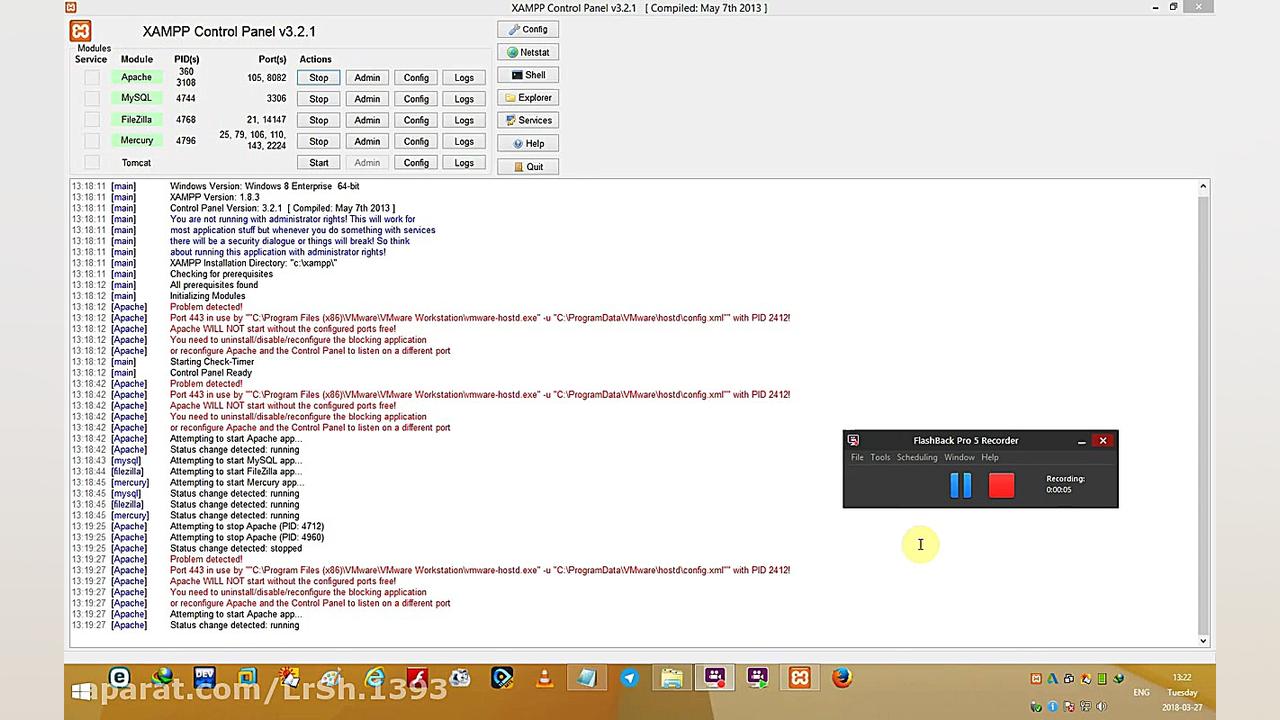Toggle the FileZilla service checkbox

tap(92, 120)
